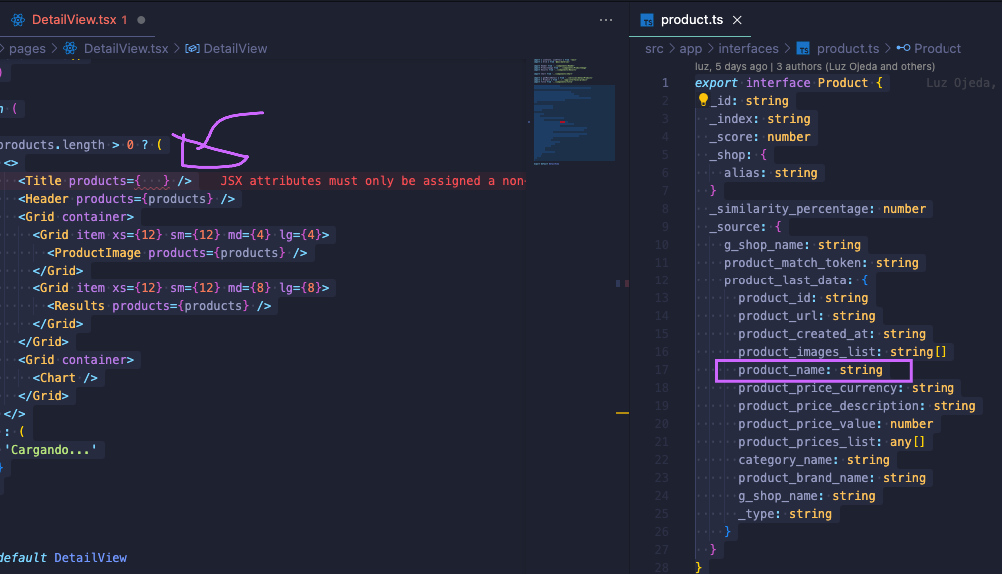Click the 'Luz Ojeda' inline blame annotation
Image resolution: width=1002 pixels, height=574 pixels.
(961, 82)
